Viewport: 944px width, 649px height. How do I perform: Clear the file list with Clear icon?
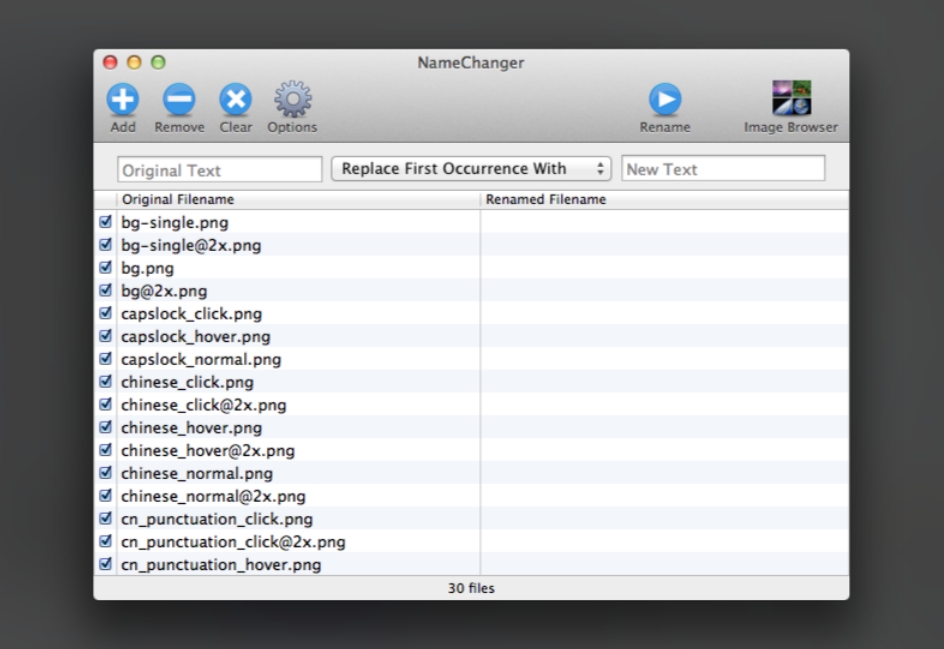click(235, 99)
